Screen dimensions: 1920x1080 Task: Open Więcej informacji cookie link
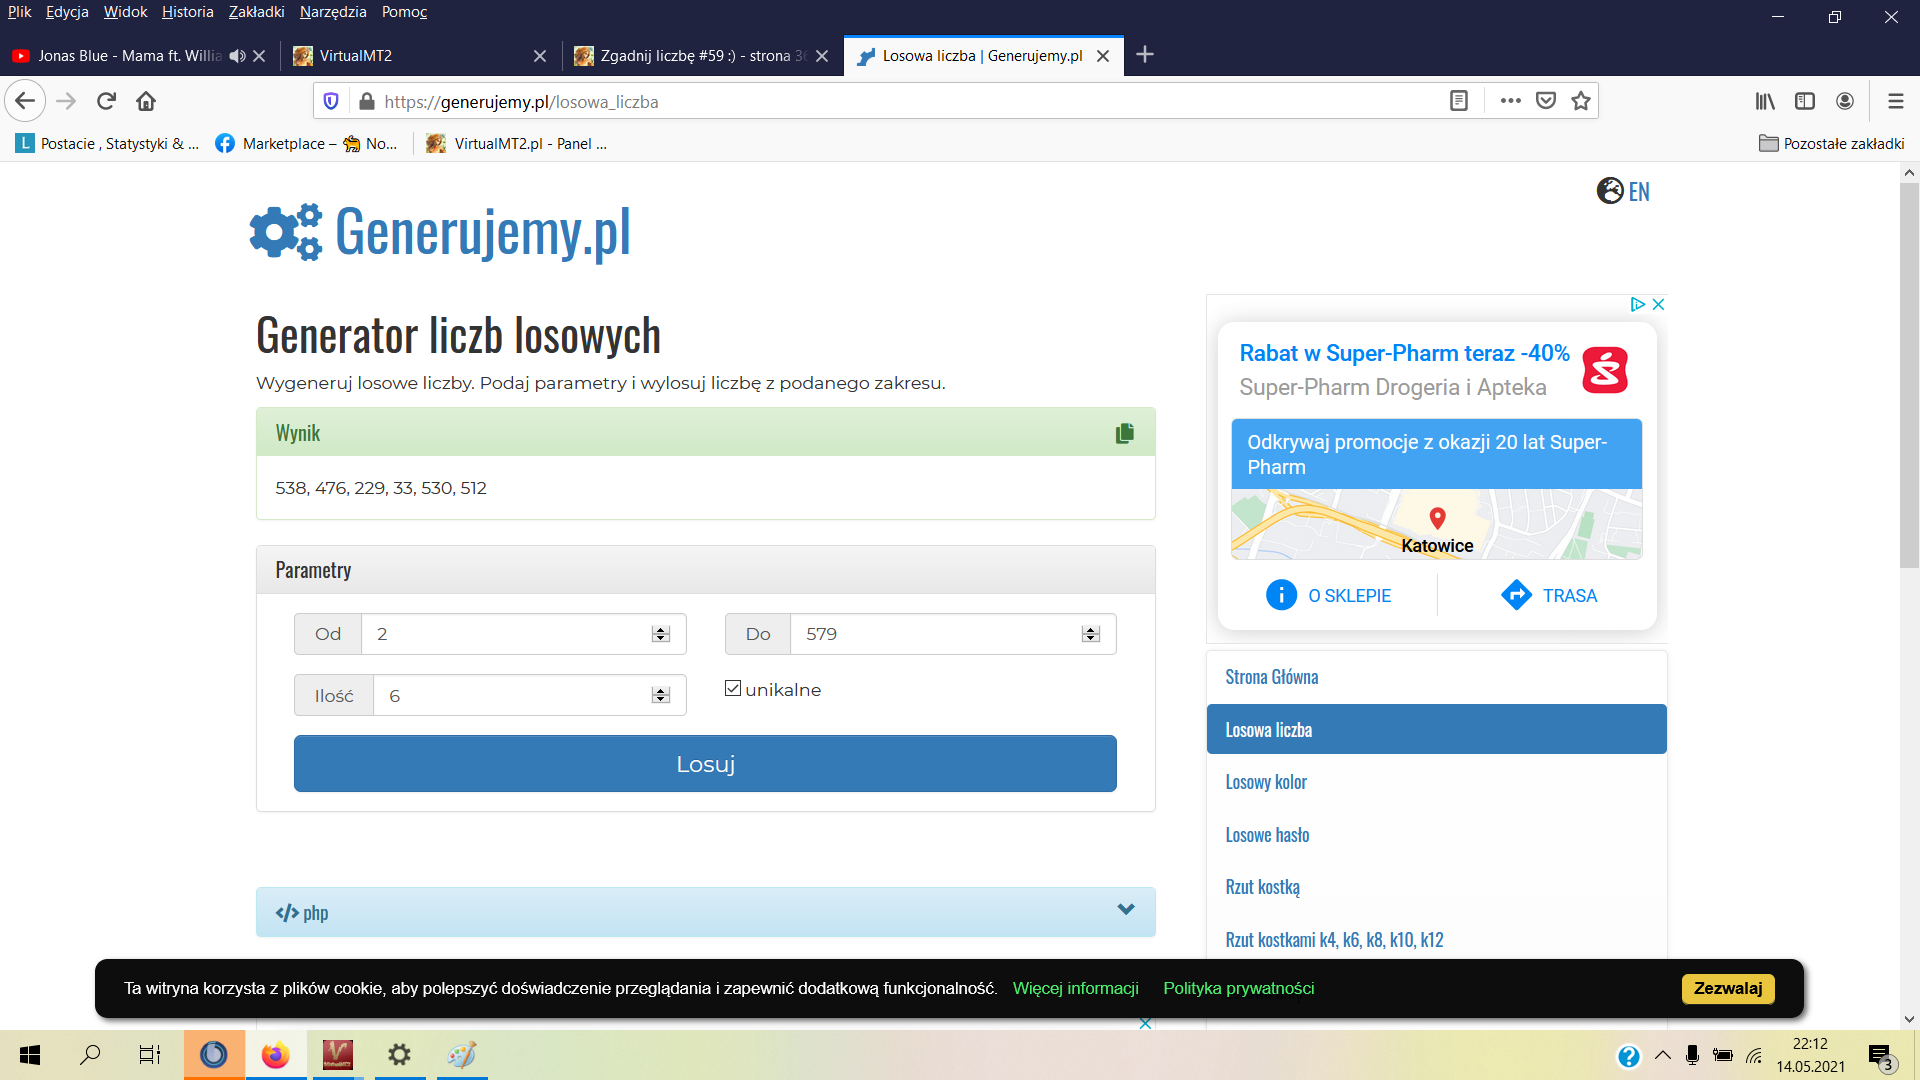[1075, 988]
